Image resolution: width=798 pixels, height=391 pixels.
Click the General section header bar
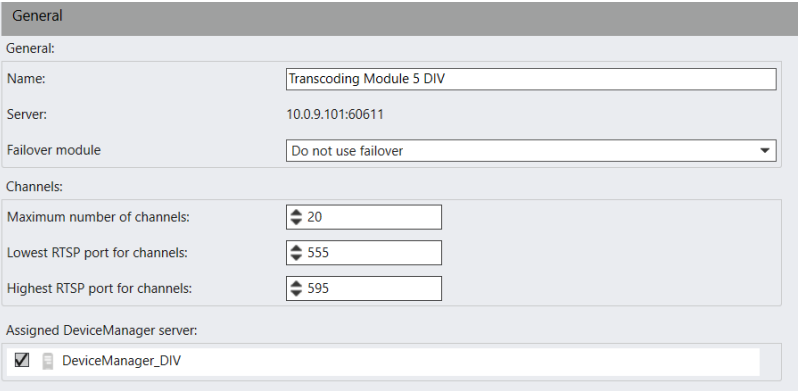pyautogui.click(x=399, y=18)
